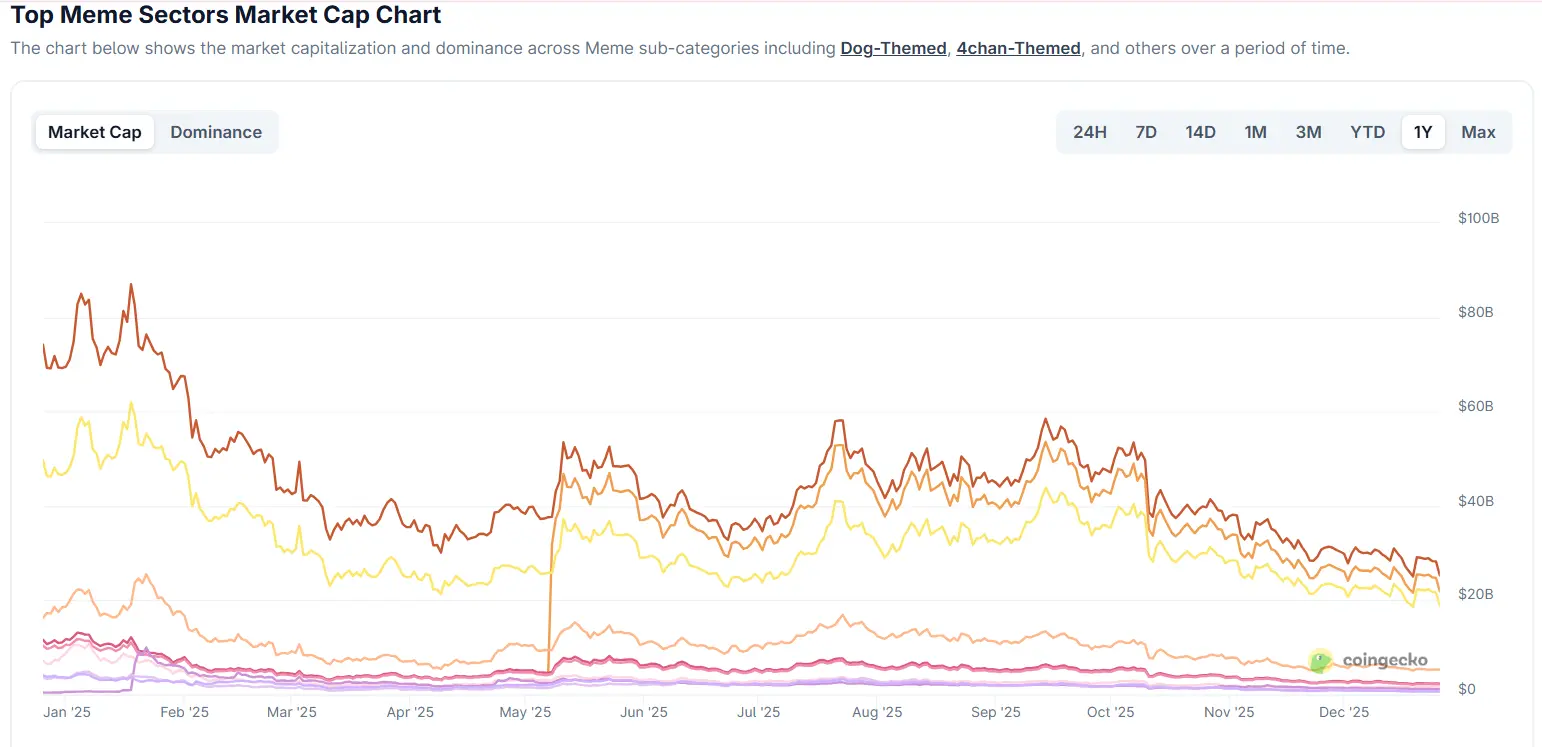Select the 7D time range

(1145, 131)
